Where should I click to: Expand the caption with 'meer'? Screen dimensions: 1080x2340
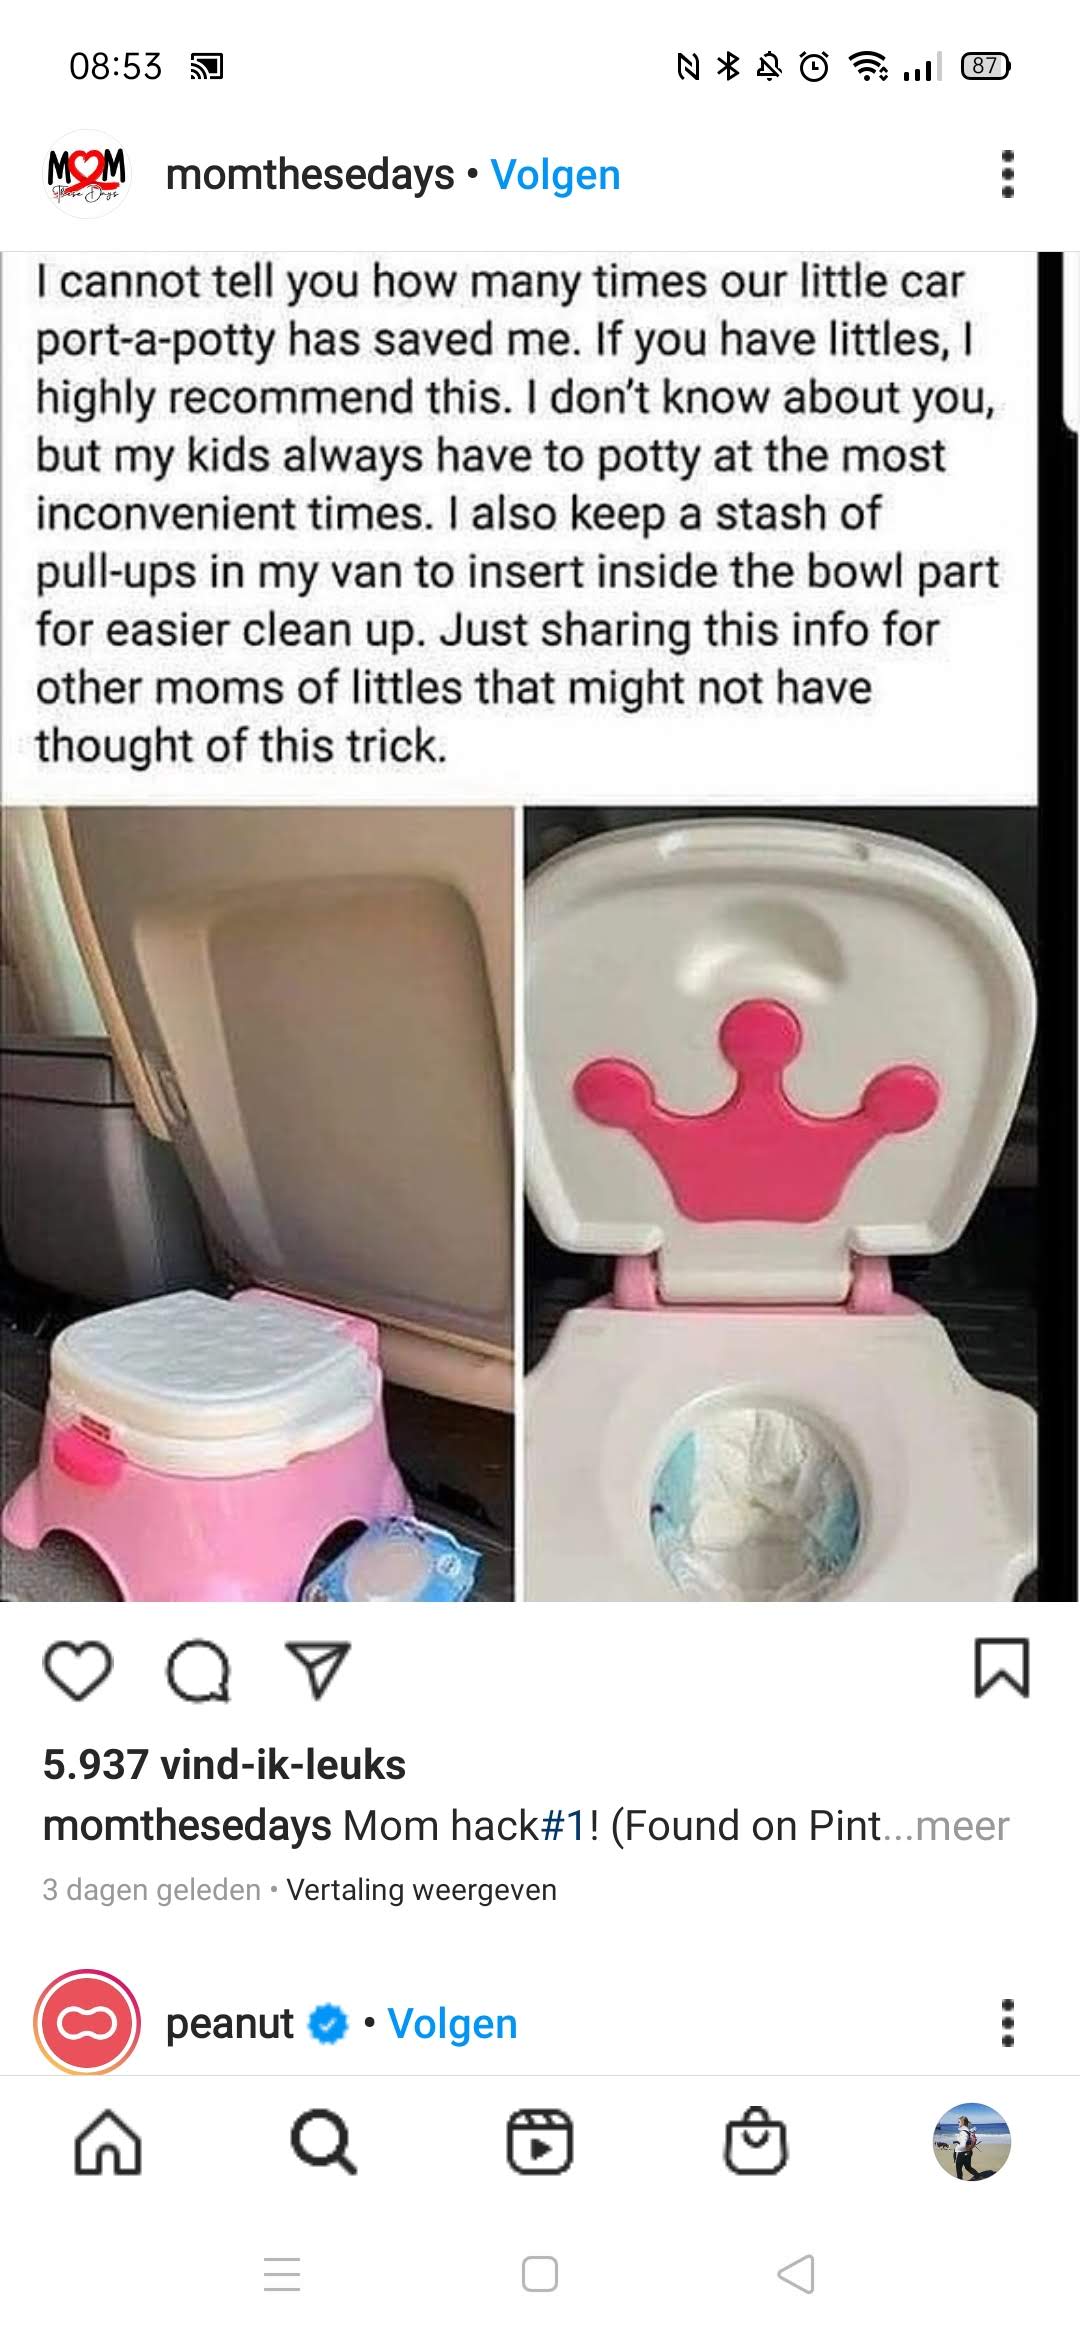pyautogui.click(x=961, y=1826)
